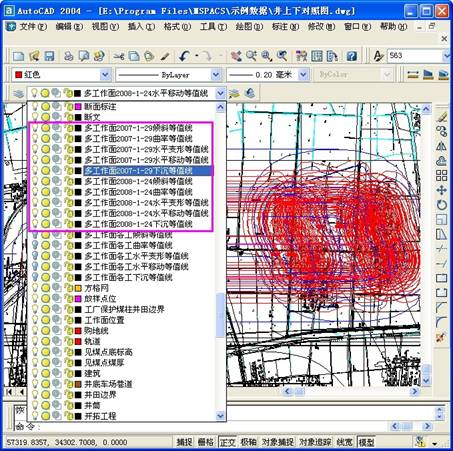Click Make Object's Layer Current icon
This screenshot has width=453, height=451.
(234, 93)
